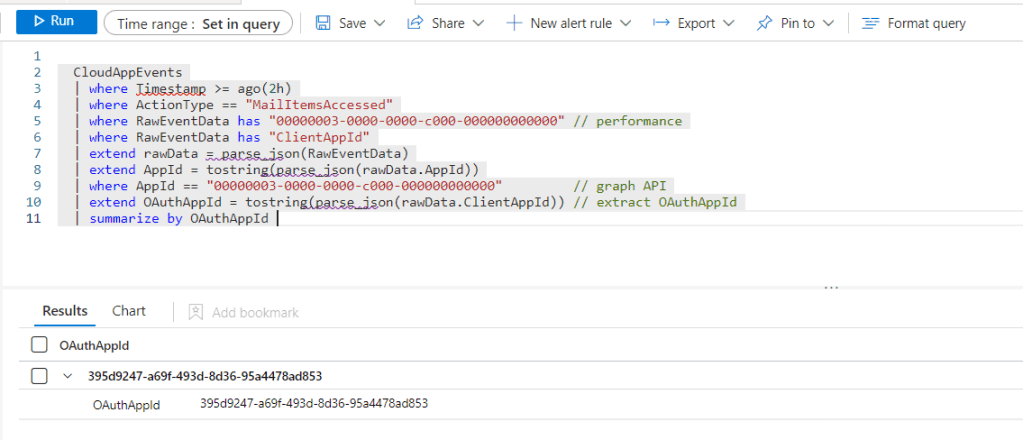Image resolution: width=1023 pixels, height=440 pixels.
Task: Switch to the Chart tab
Action: pos(129,311)
